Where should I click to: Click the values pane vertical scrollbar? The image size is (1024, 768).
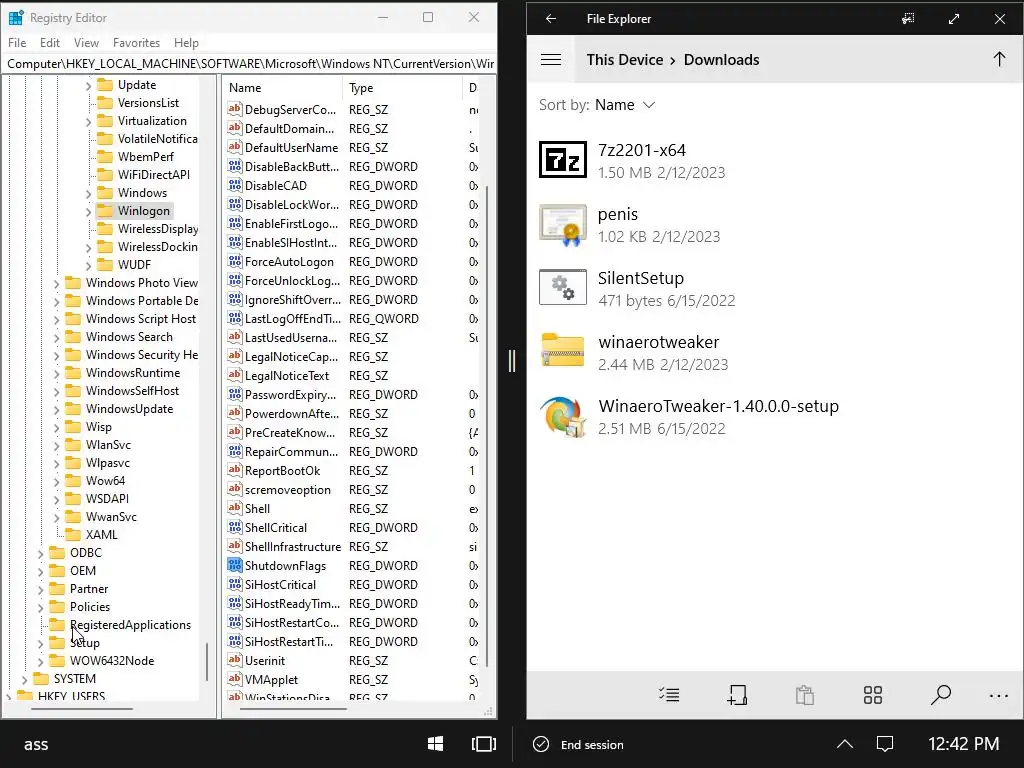487,426
